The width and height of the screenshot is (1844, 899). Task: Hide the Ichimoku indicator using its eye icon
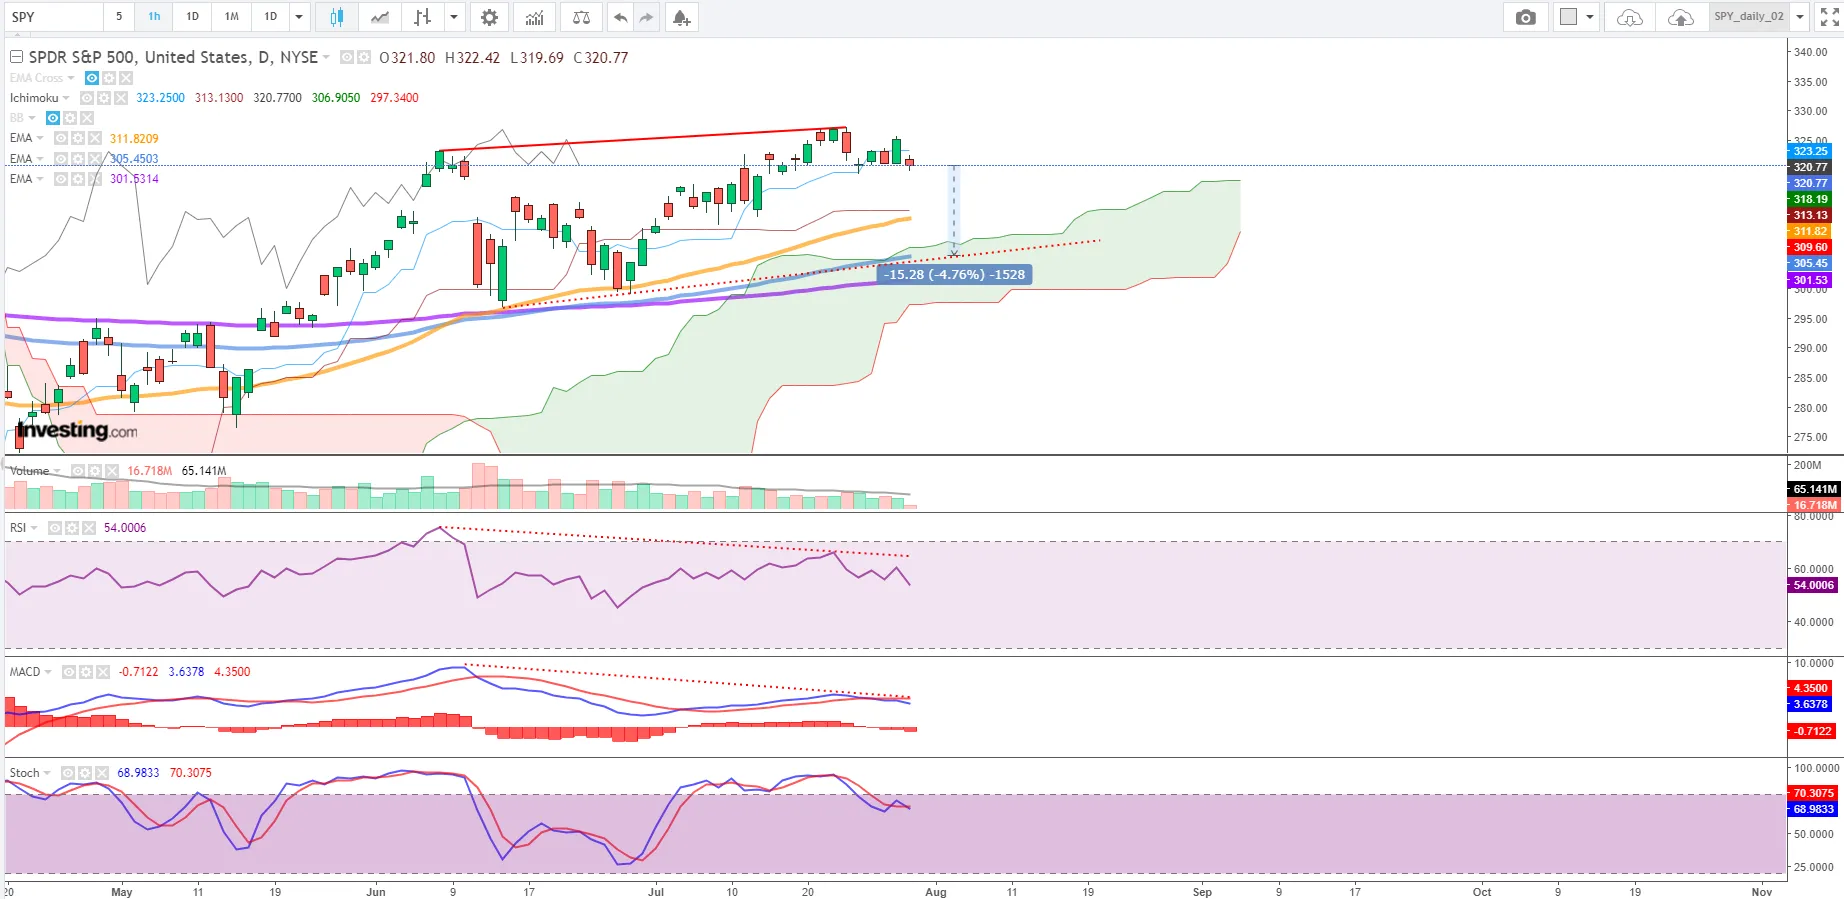coord(87,98)
